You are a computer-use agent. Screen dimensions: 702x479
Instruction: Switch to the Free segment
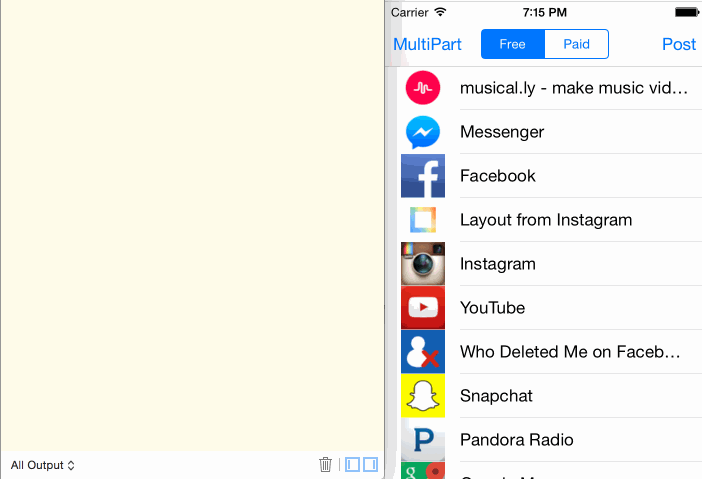click(x=513, y=44)
